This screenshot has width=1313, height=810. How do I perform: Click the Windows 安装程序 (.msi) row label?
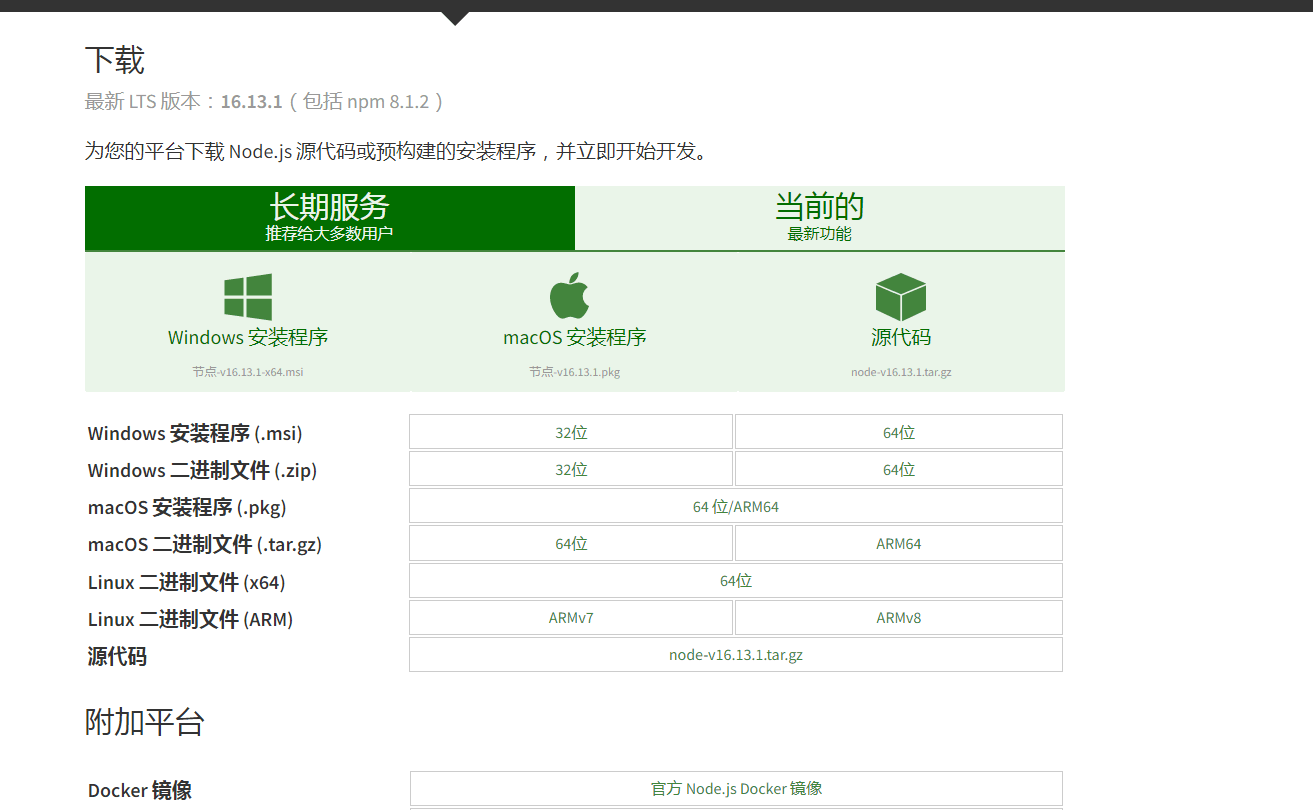click(195, 433)
